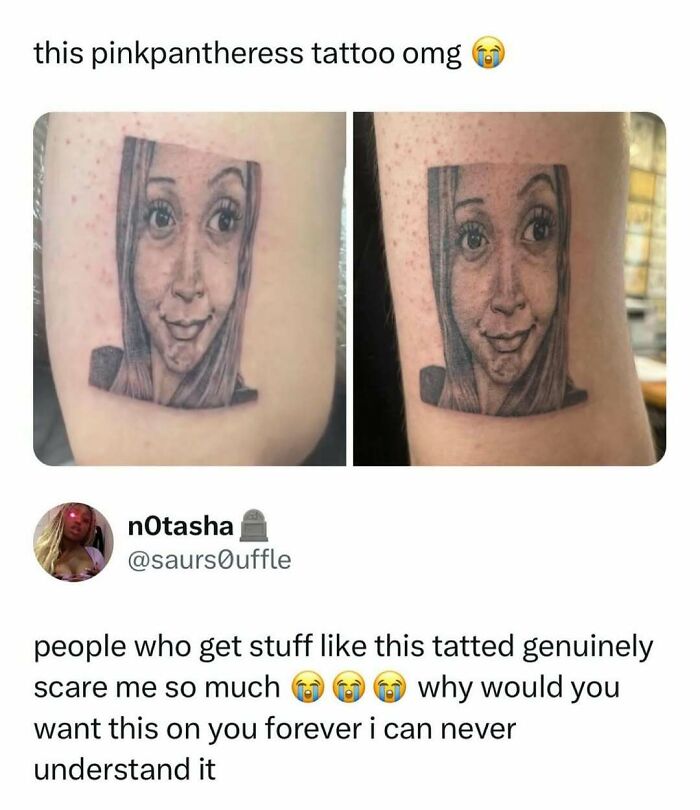Viewport: 700px width, 810px height.
Task: Click the crying emoji after 'tattoo omg'
Action: pos(489,53)
